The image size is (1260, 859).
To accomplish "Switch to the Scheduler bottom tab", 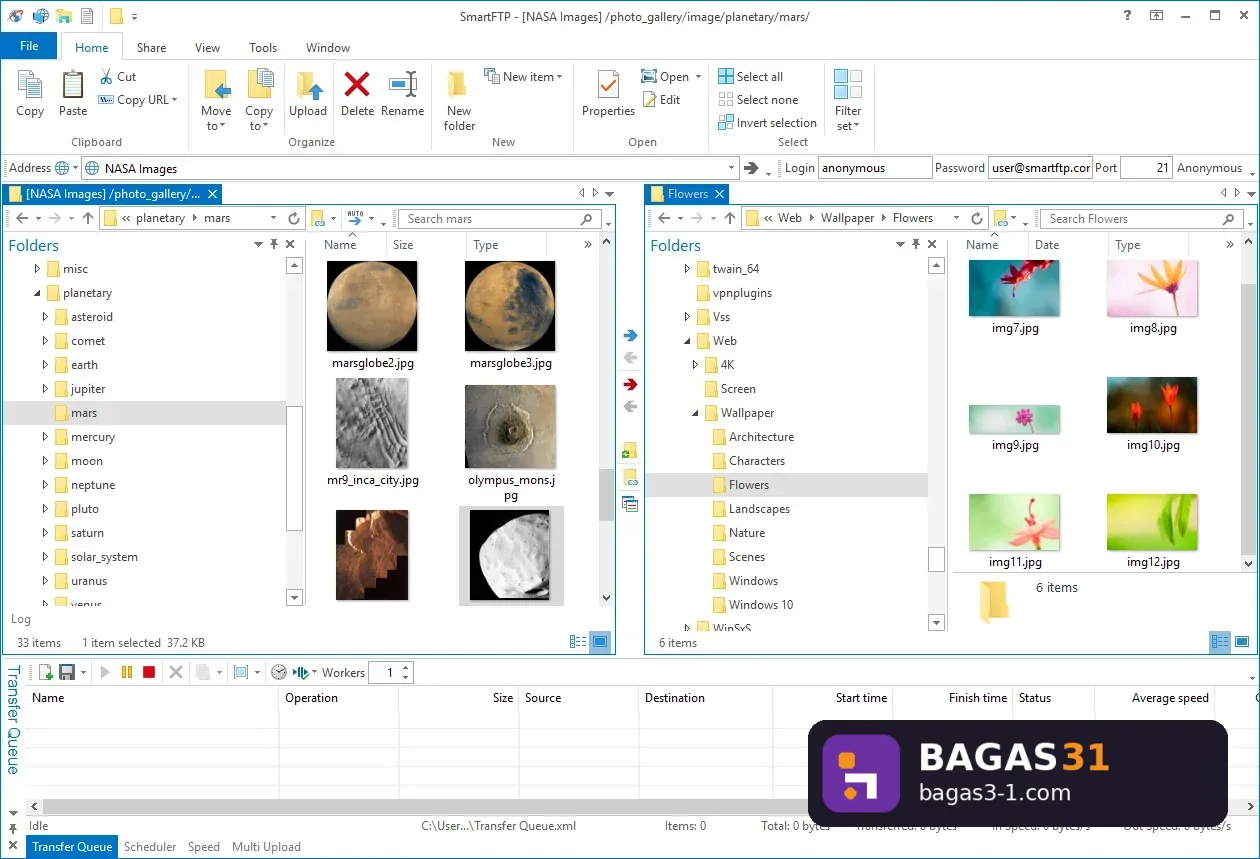I will [150, 847].
